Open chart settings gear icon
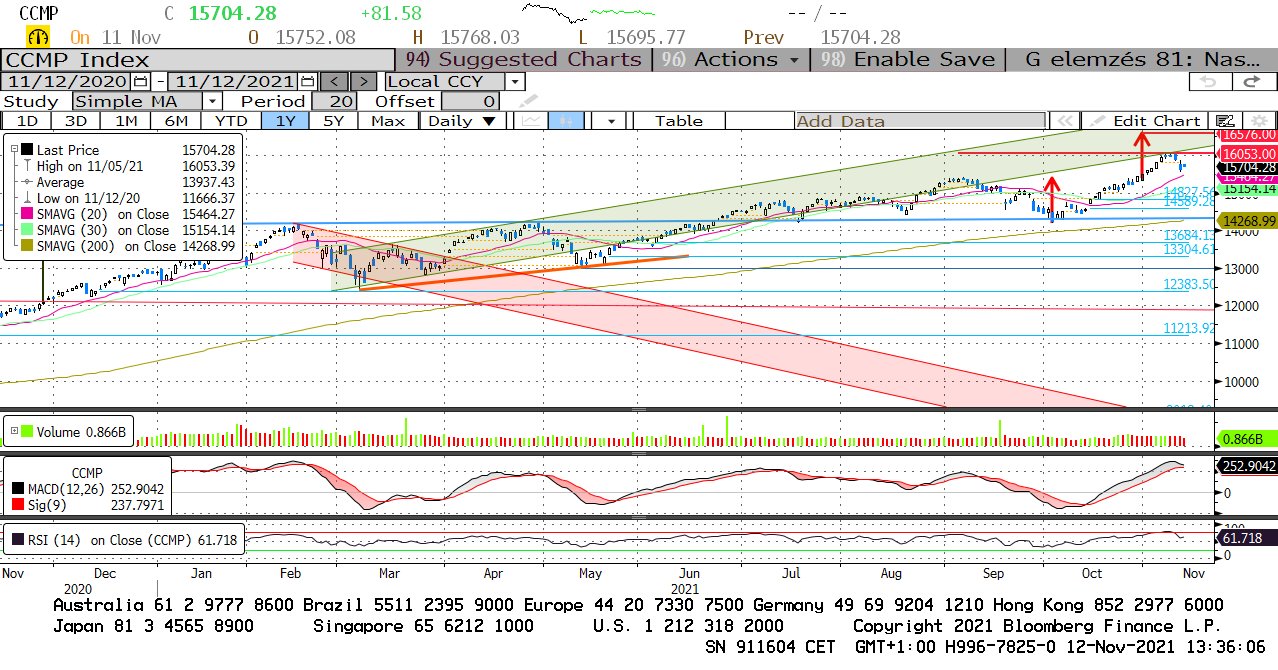 (1258, 121)
